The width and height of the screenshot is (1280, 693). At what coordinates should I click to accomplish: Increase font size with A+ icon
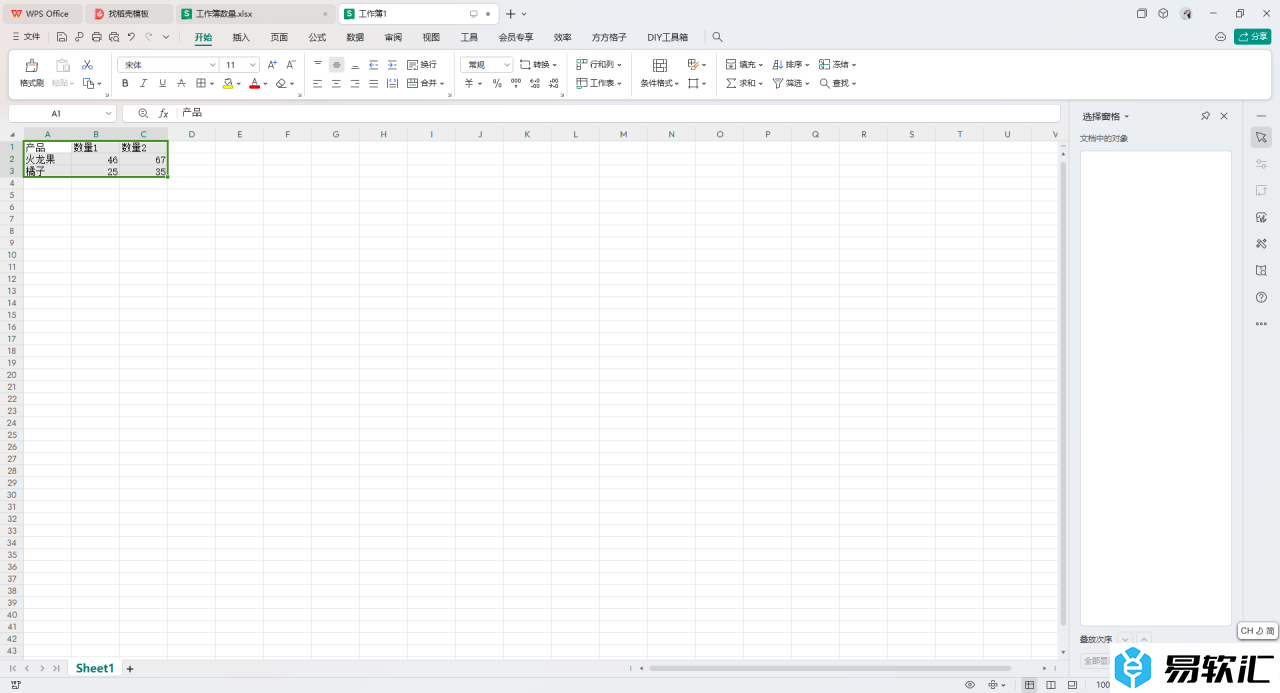[272, 64]
